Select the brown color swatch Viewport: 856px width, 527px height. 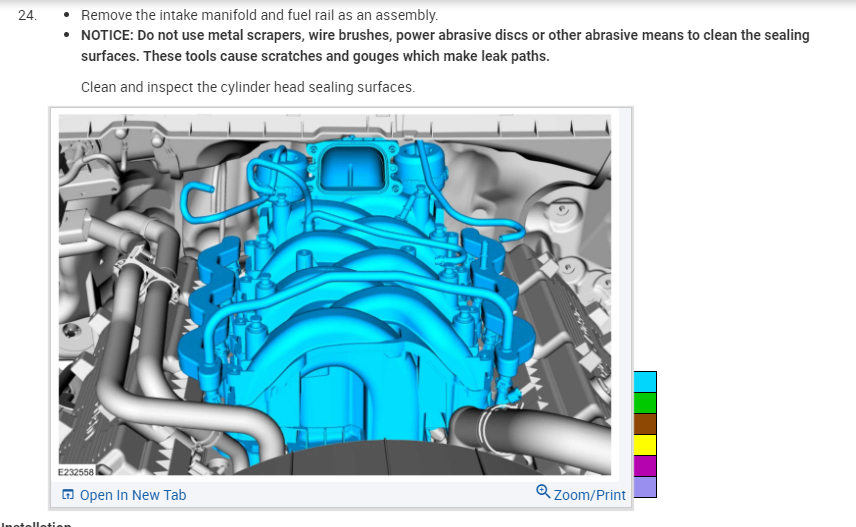645,424
